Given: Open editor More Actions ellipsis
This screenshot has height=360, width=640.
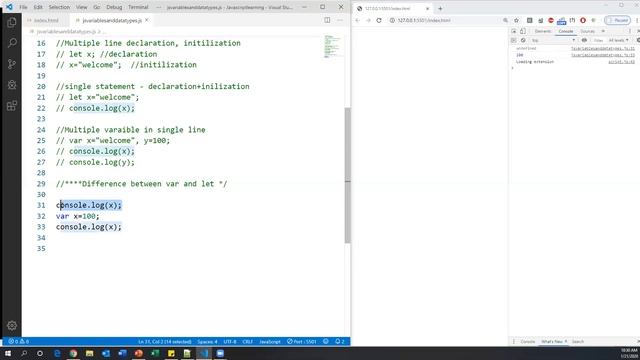Looking at the screenshot, I should 340,20.
